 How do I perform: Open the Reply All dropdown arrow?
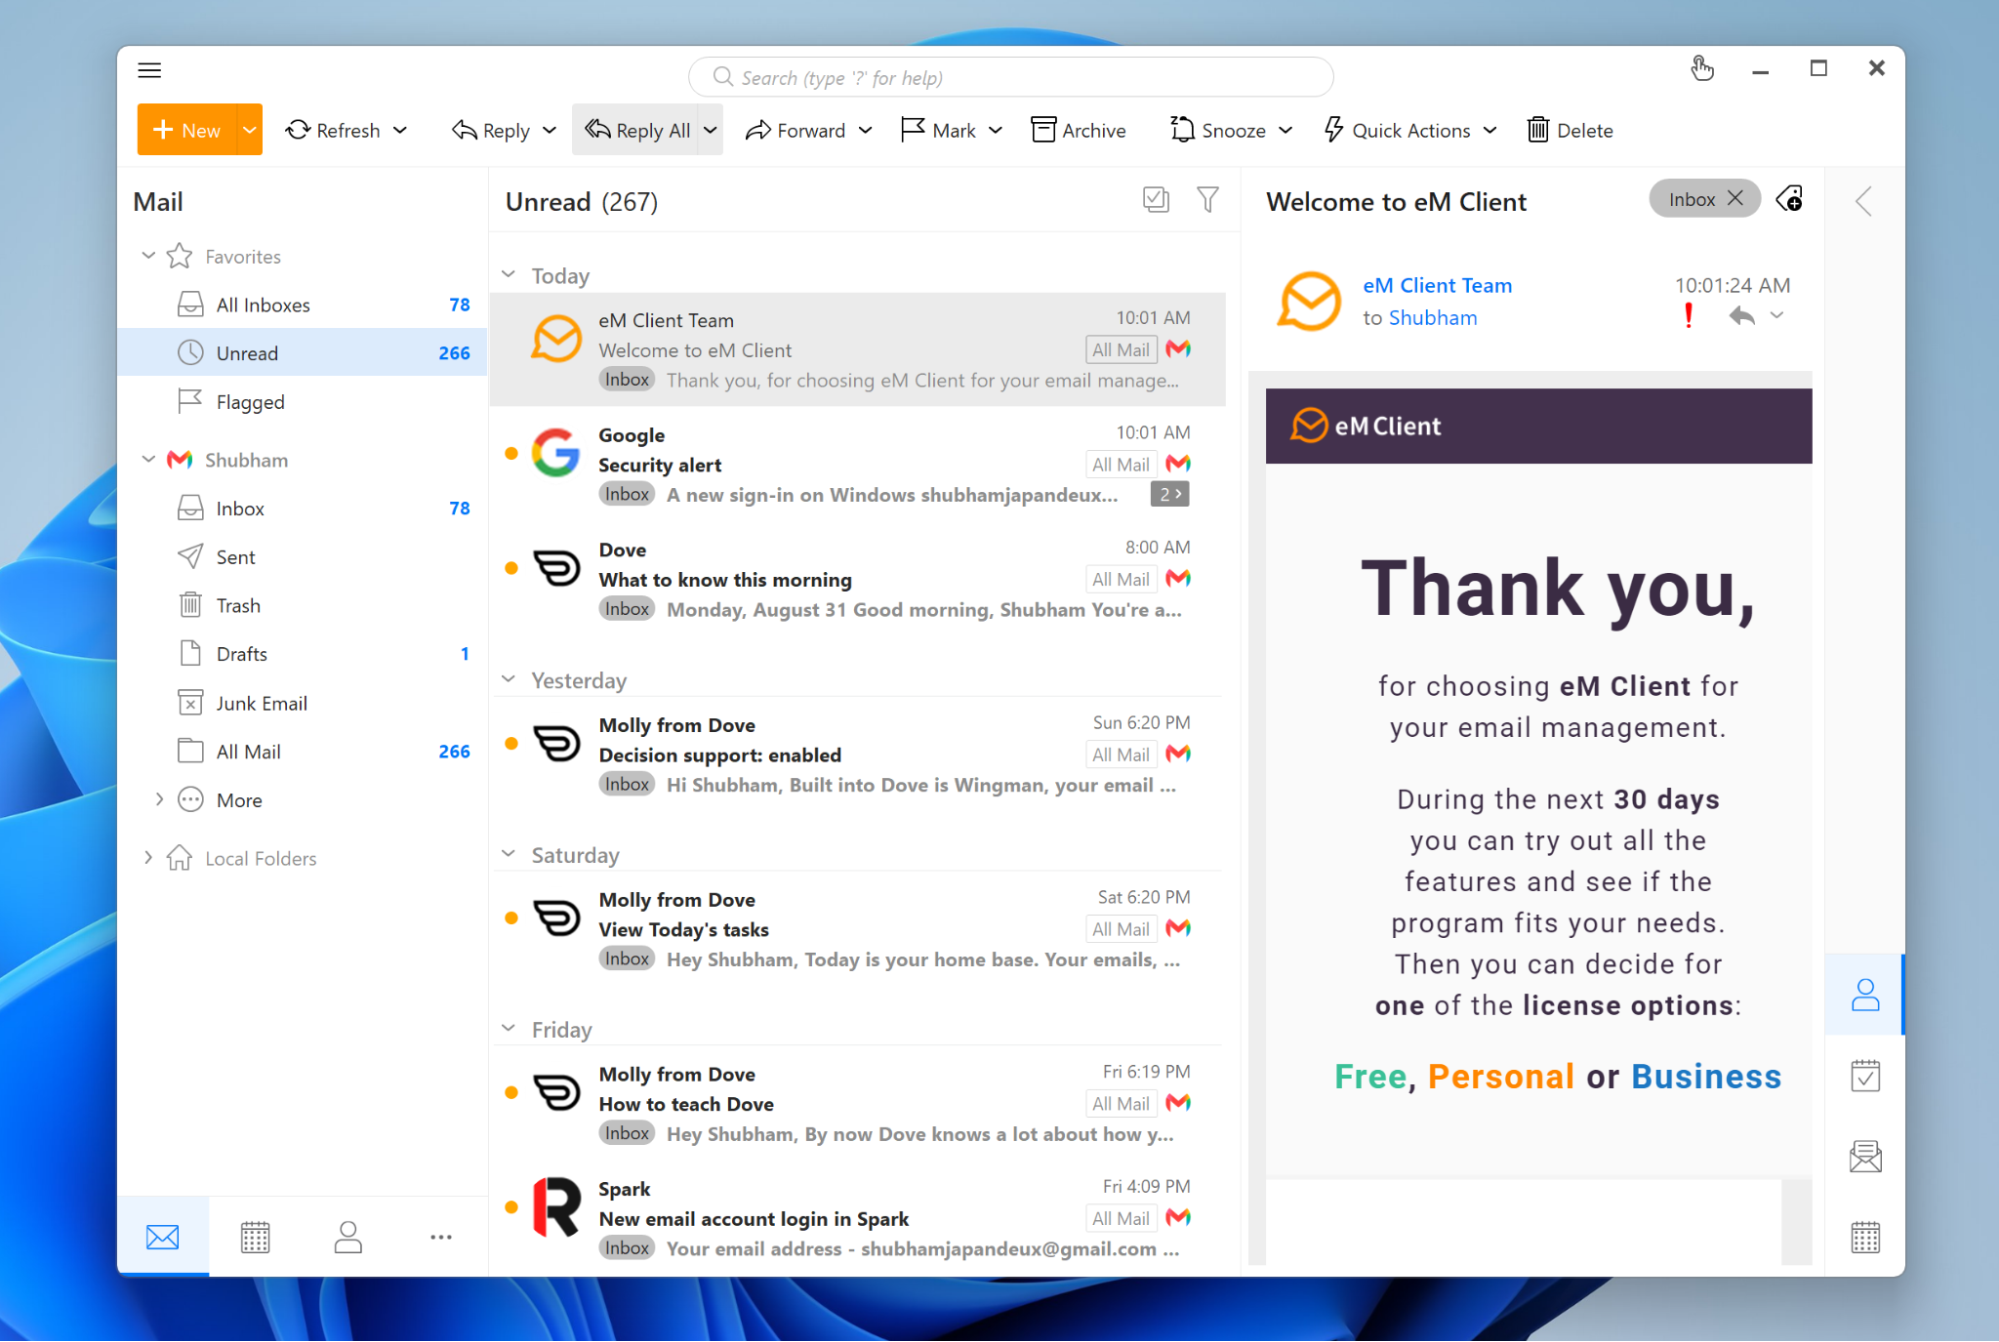click(x=710, y=131)
